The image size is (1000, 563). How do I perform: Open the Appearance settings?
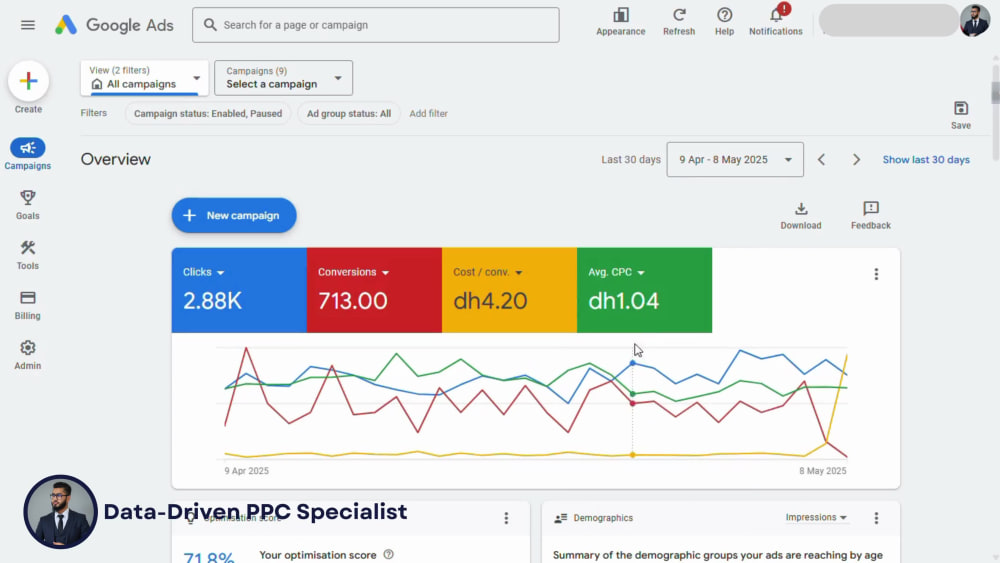point(621,22)
